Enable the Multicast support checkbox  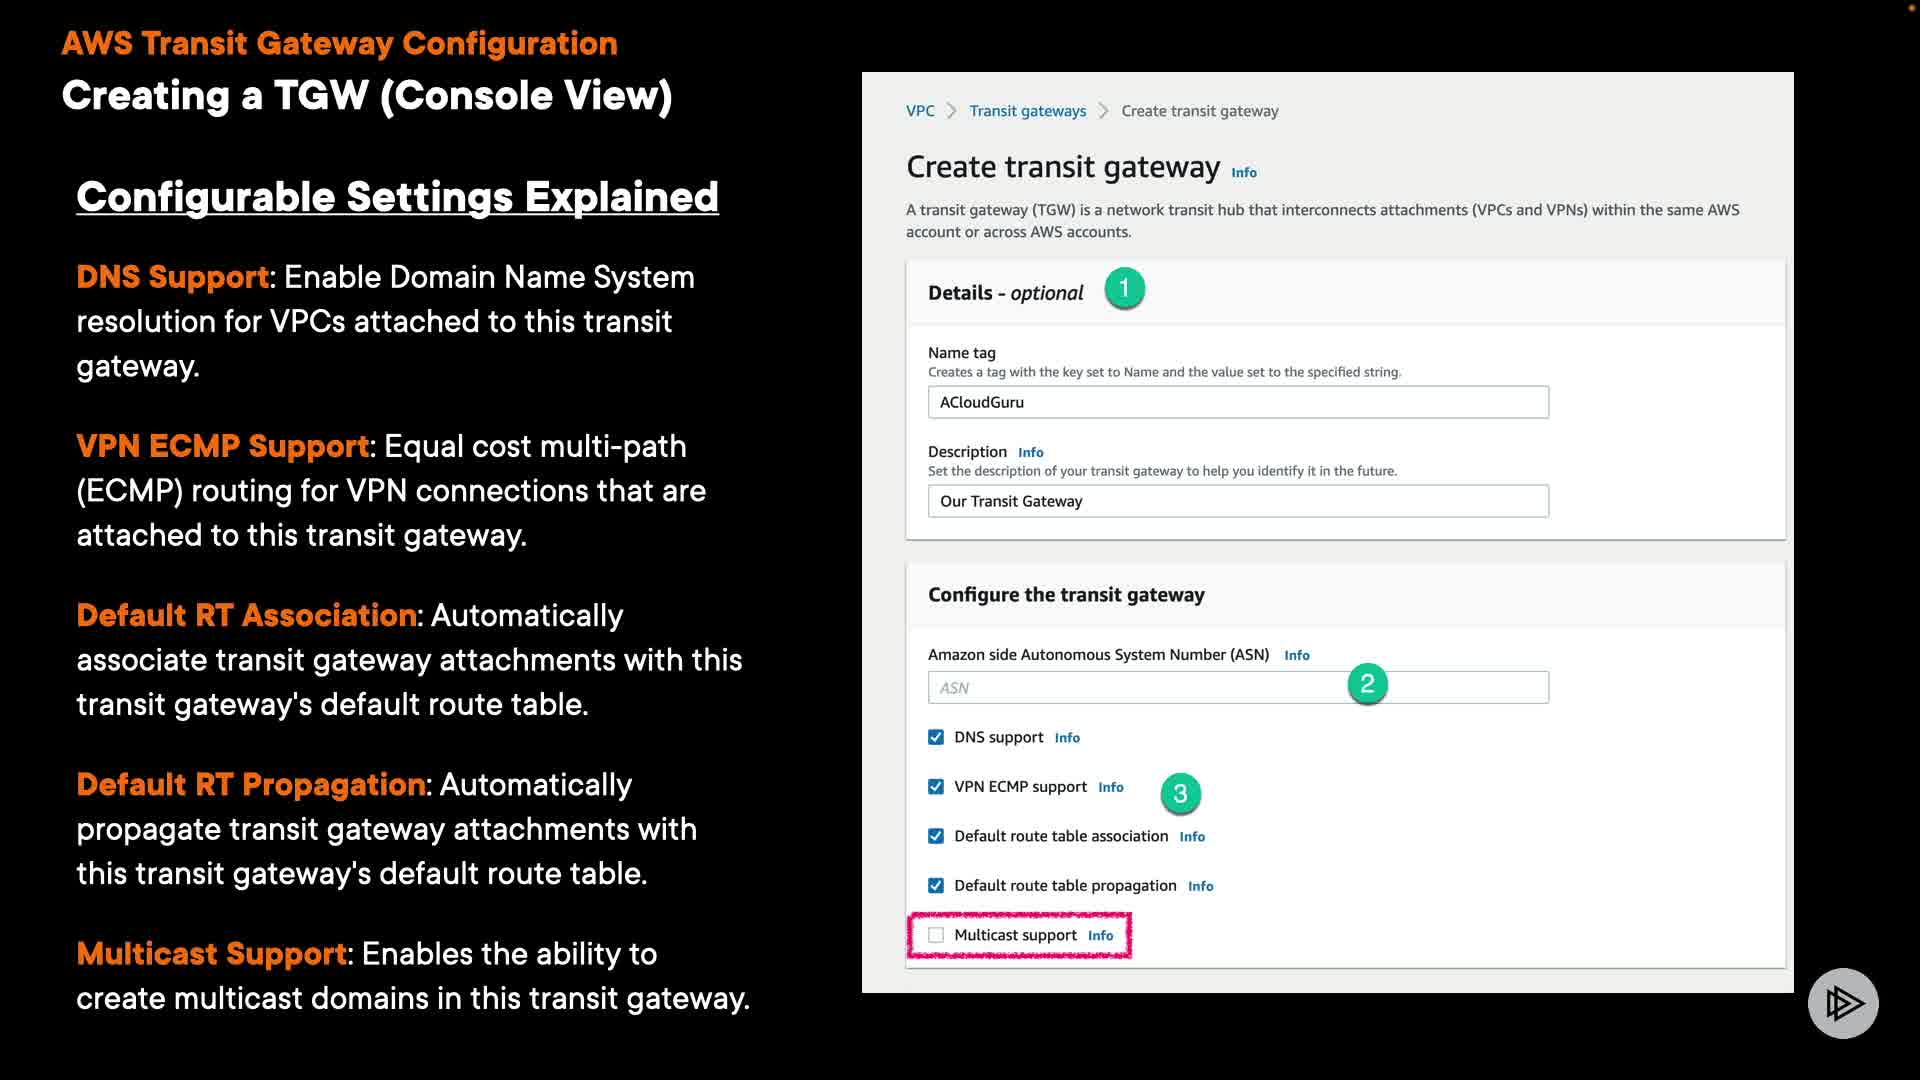pos(936,936)
